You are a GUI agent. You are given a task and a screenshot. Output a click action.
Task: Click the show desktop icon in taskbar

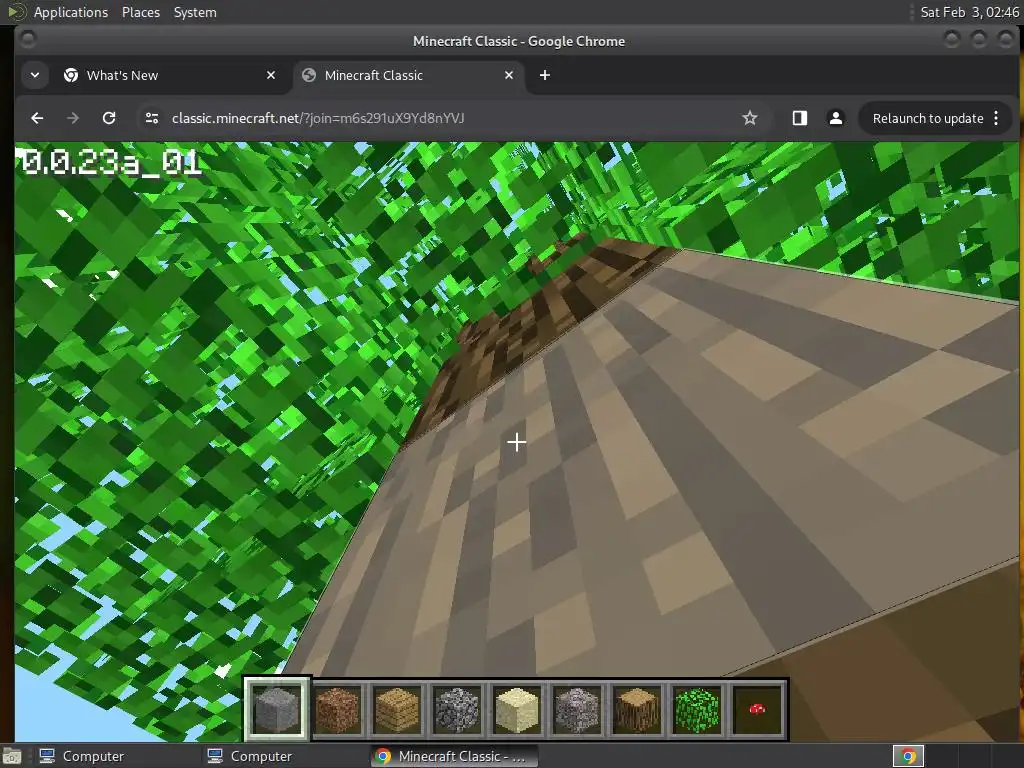(12, 756)
